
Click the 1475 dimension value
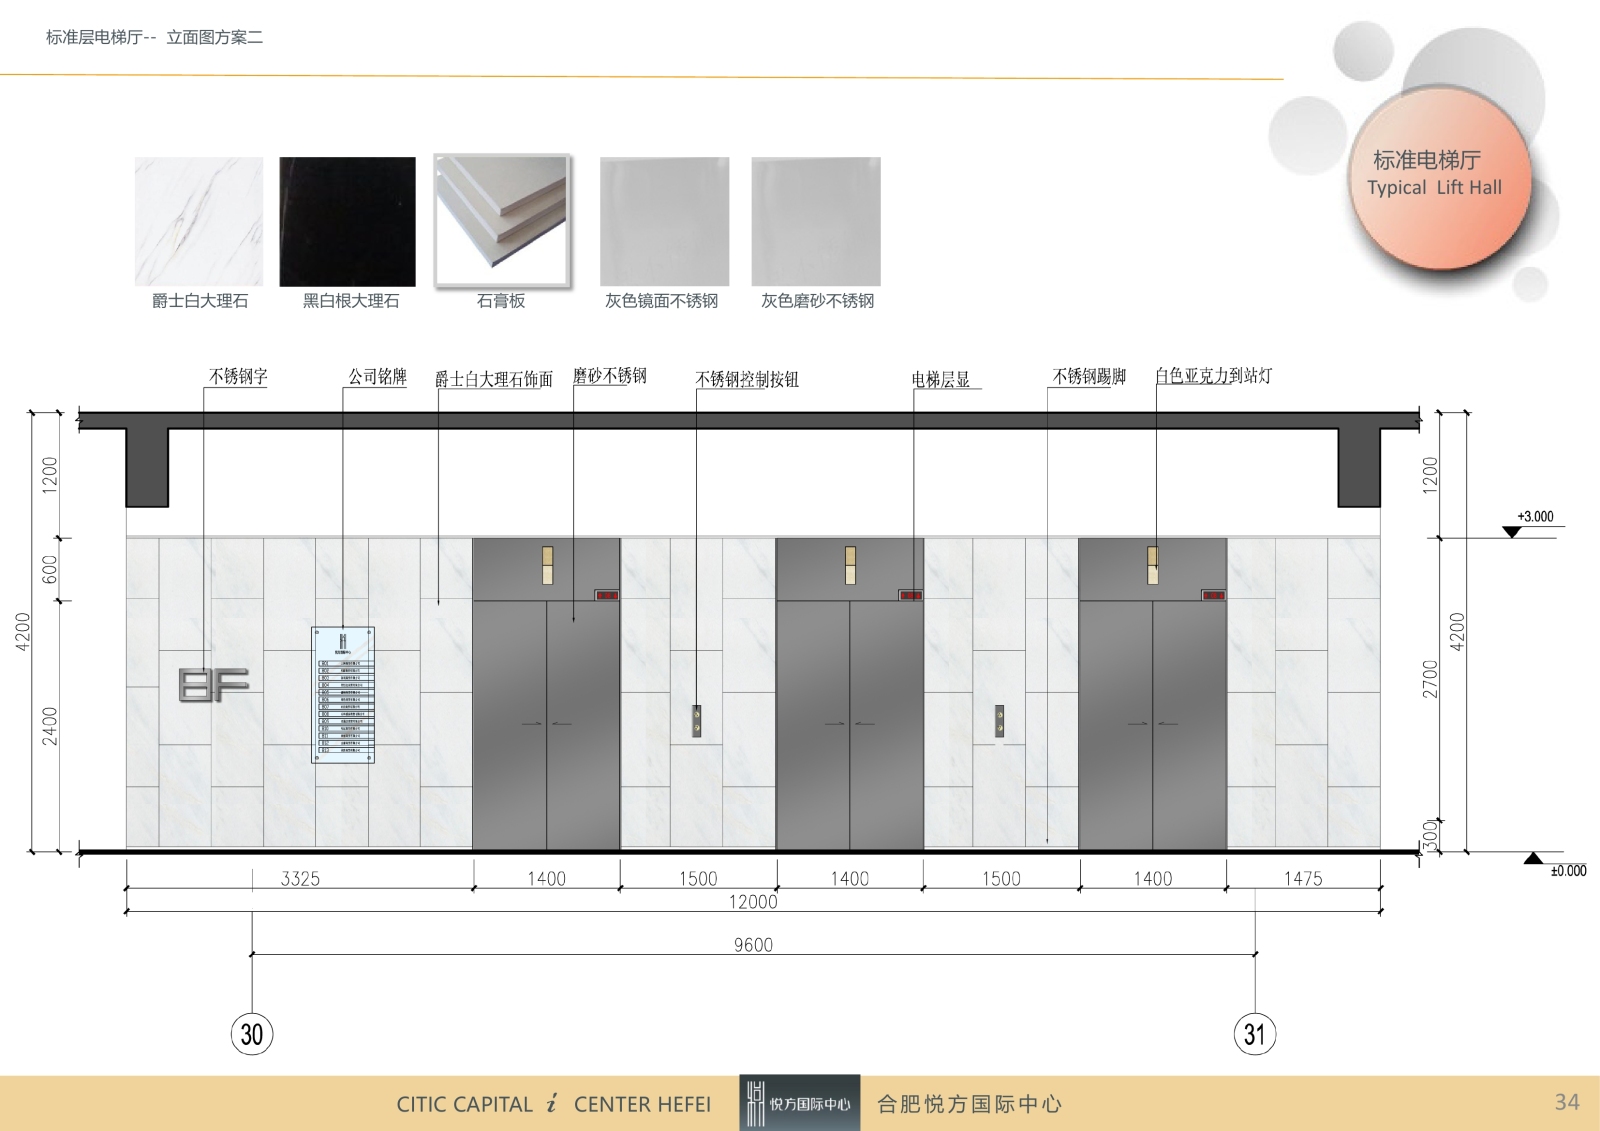1303,879
